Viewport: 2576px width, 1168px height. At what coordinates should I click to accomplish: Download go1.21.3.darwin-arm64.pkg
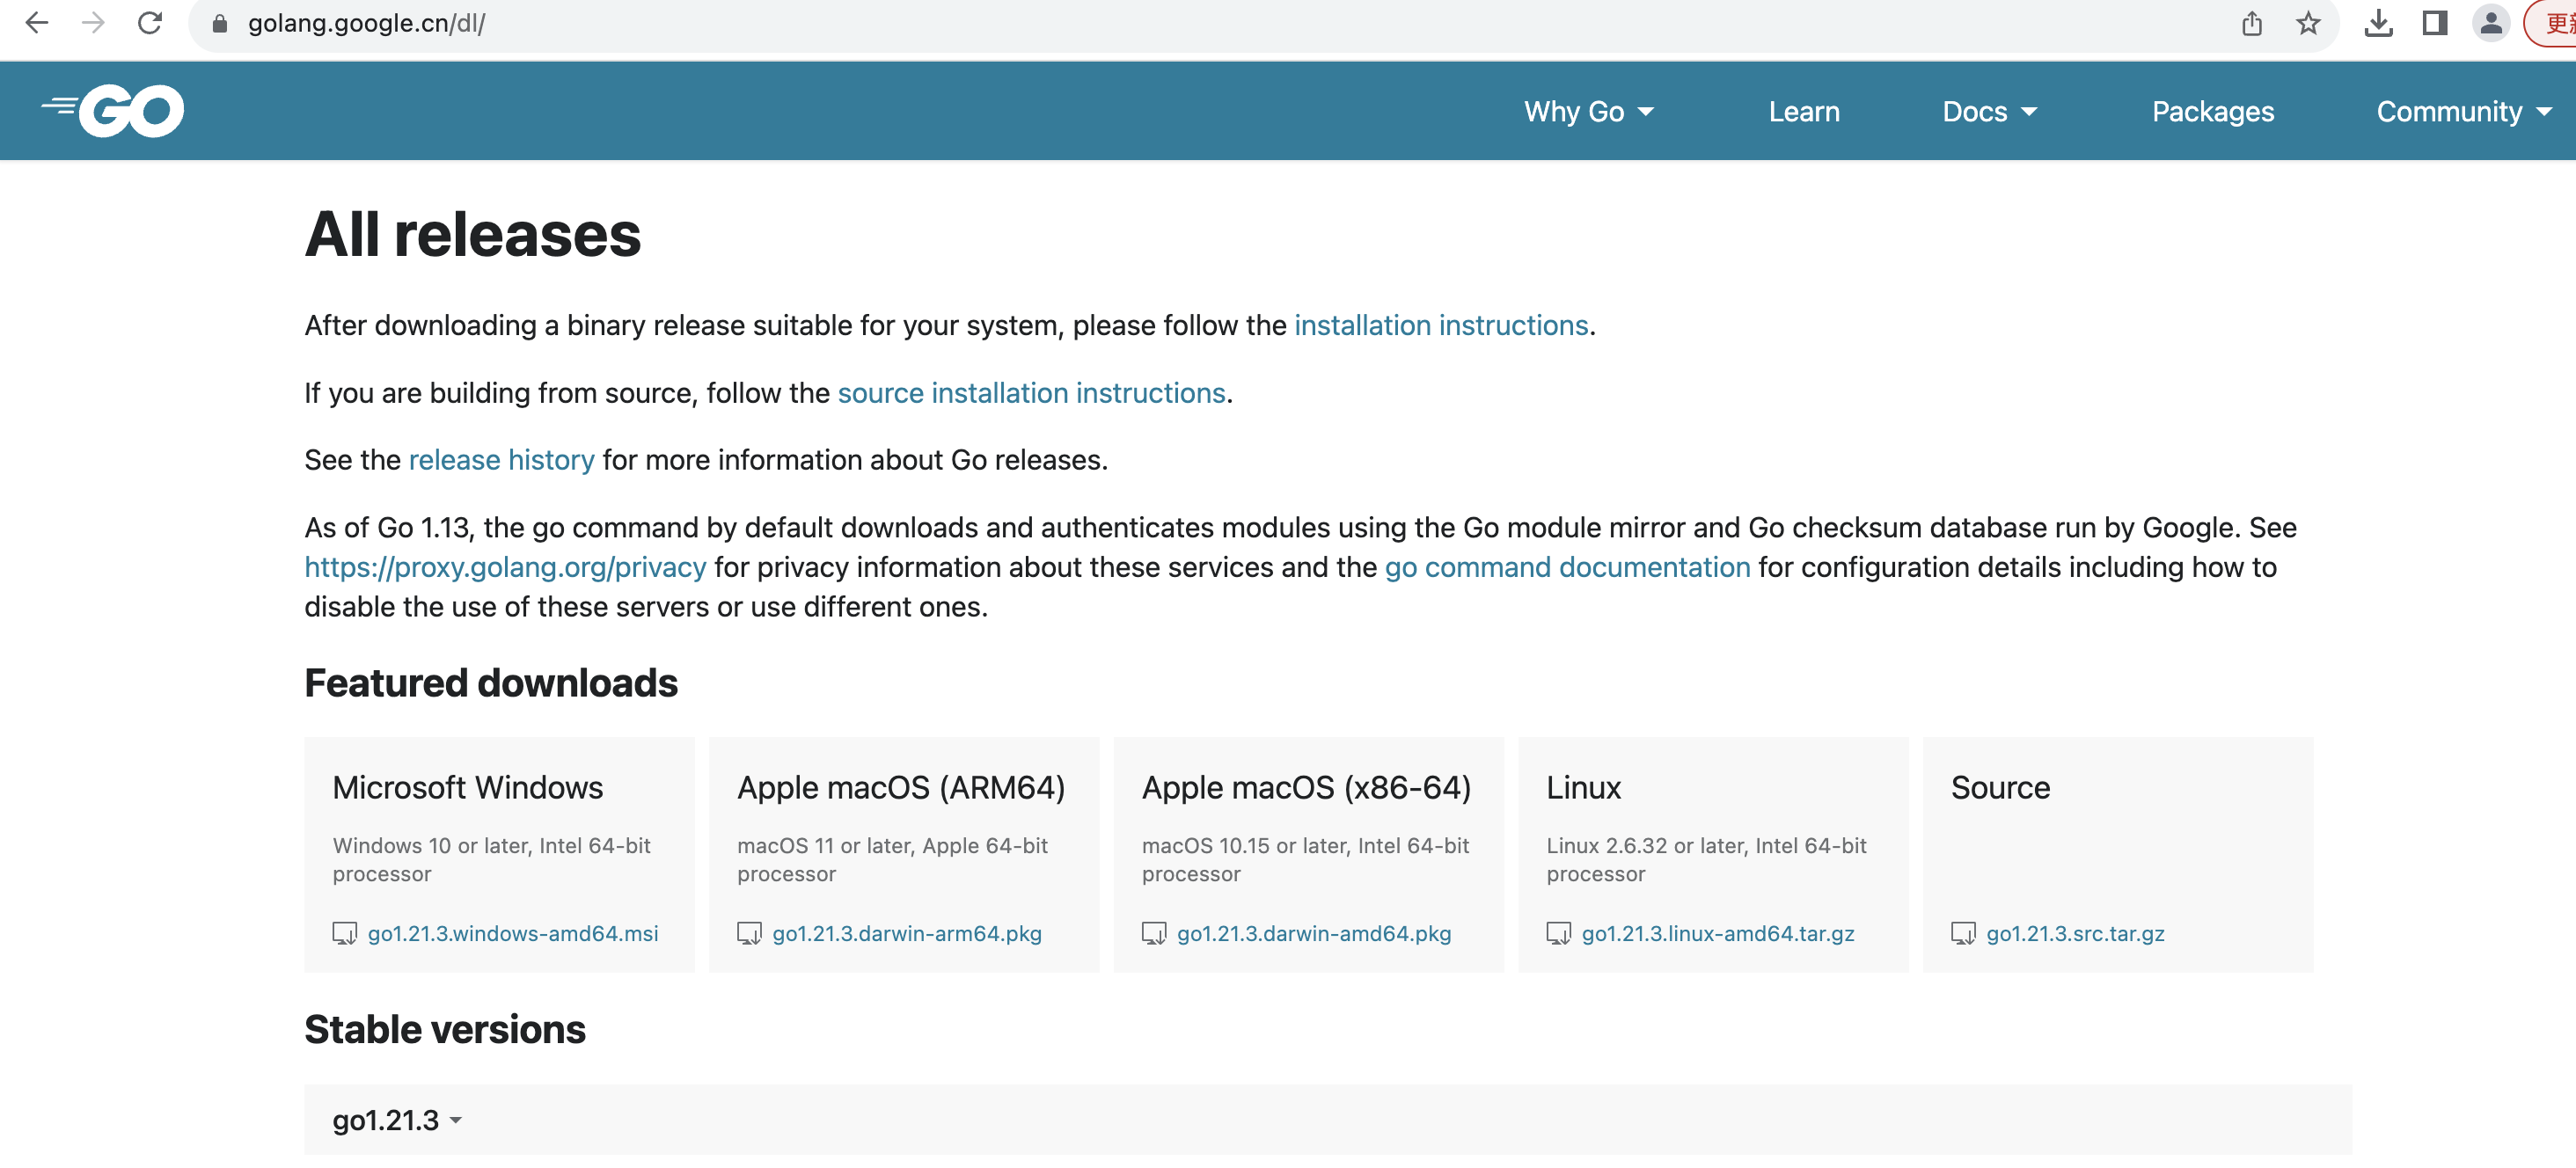(907, 934)
